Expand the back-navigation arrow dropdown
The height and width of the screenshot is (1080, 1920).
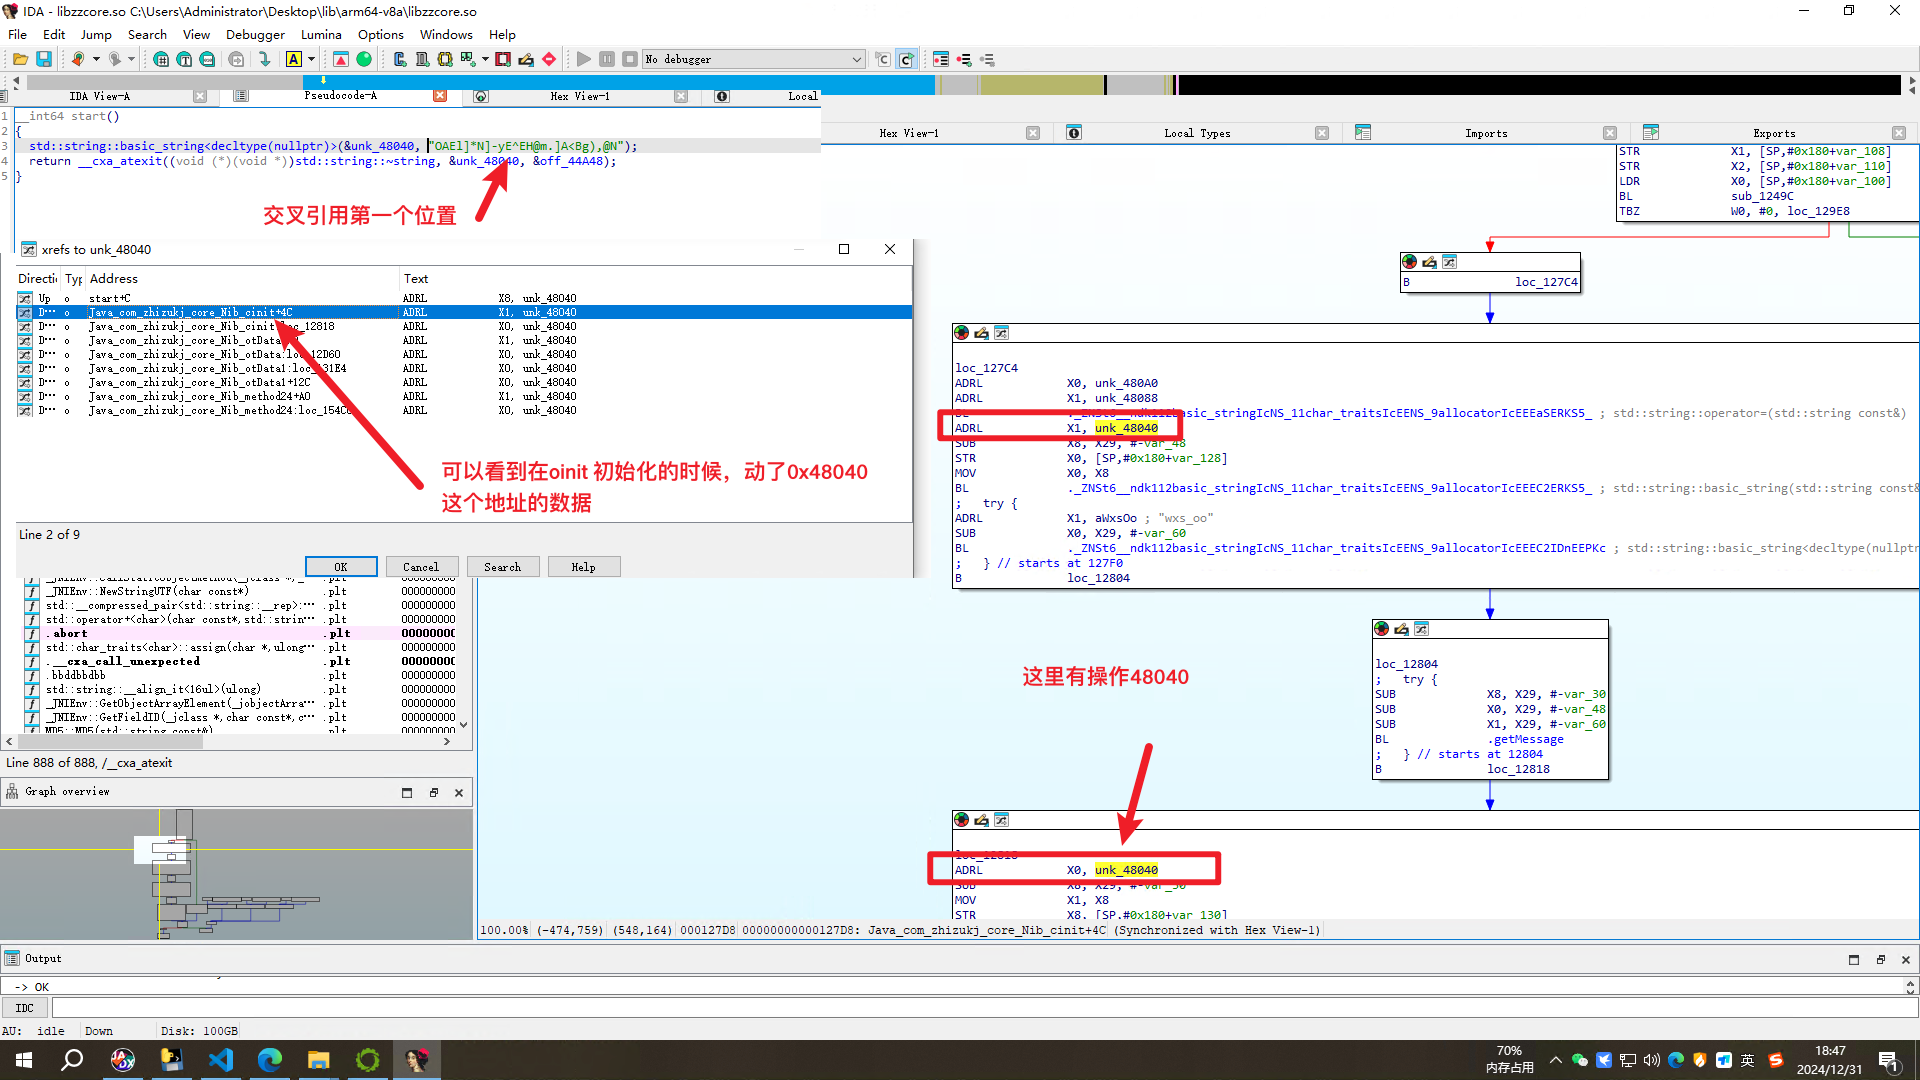[96, 59]
